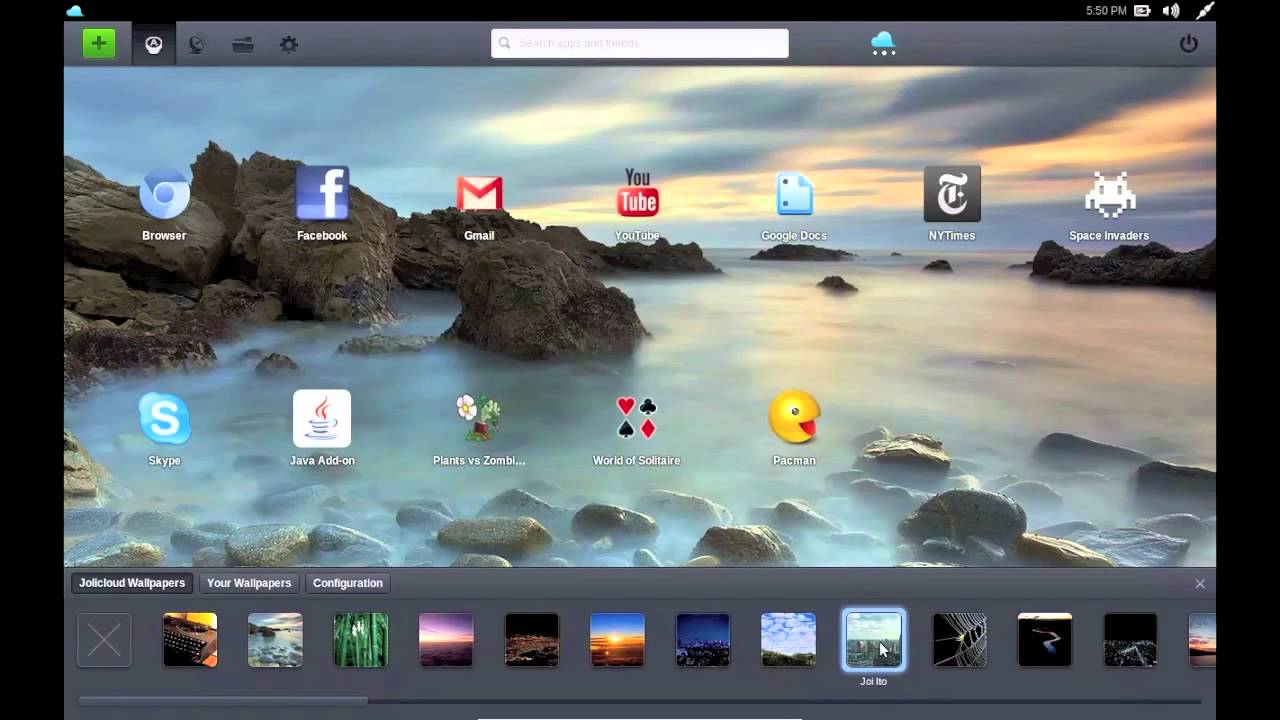Open the files folder icon in toolbar
1280x720 pixels.
coord(243,44)
